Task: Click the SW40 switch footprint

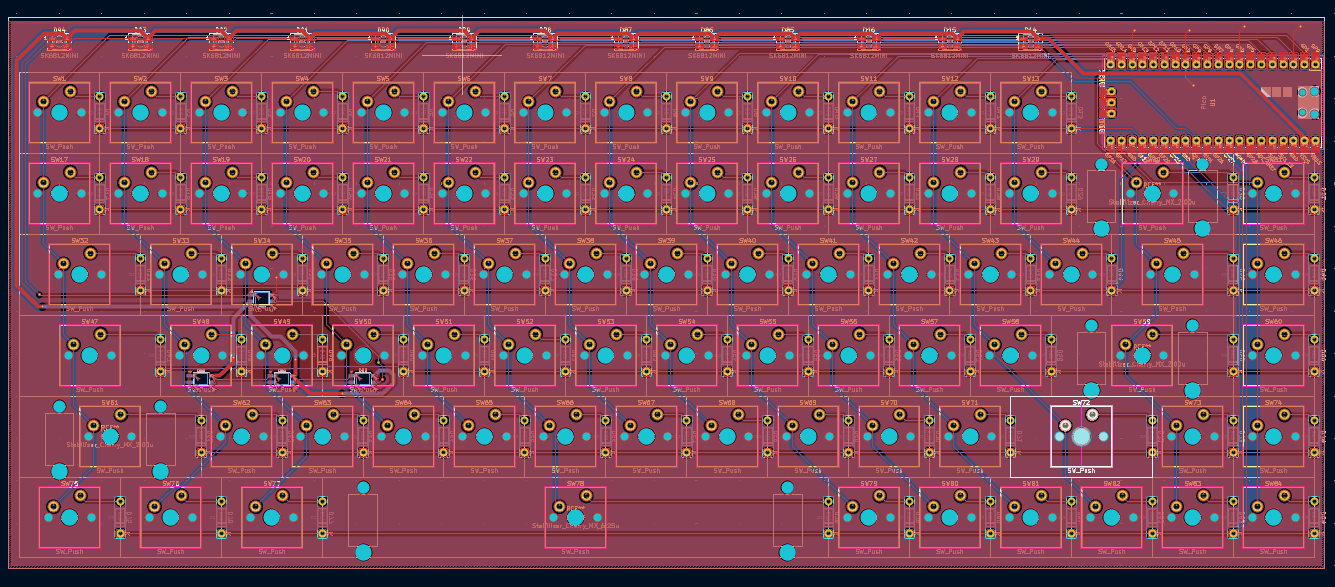Action: click(x=747, y=274)
